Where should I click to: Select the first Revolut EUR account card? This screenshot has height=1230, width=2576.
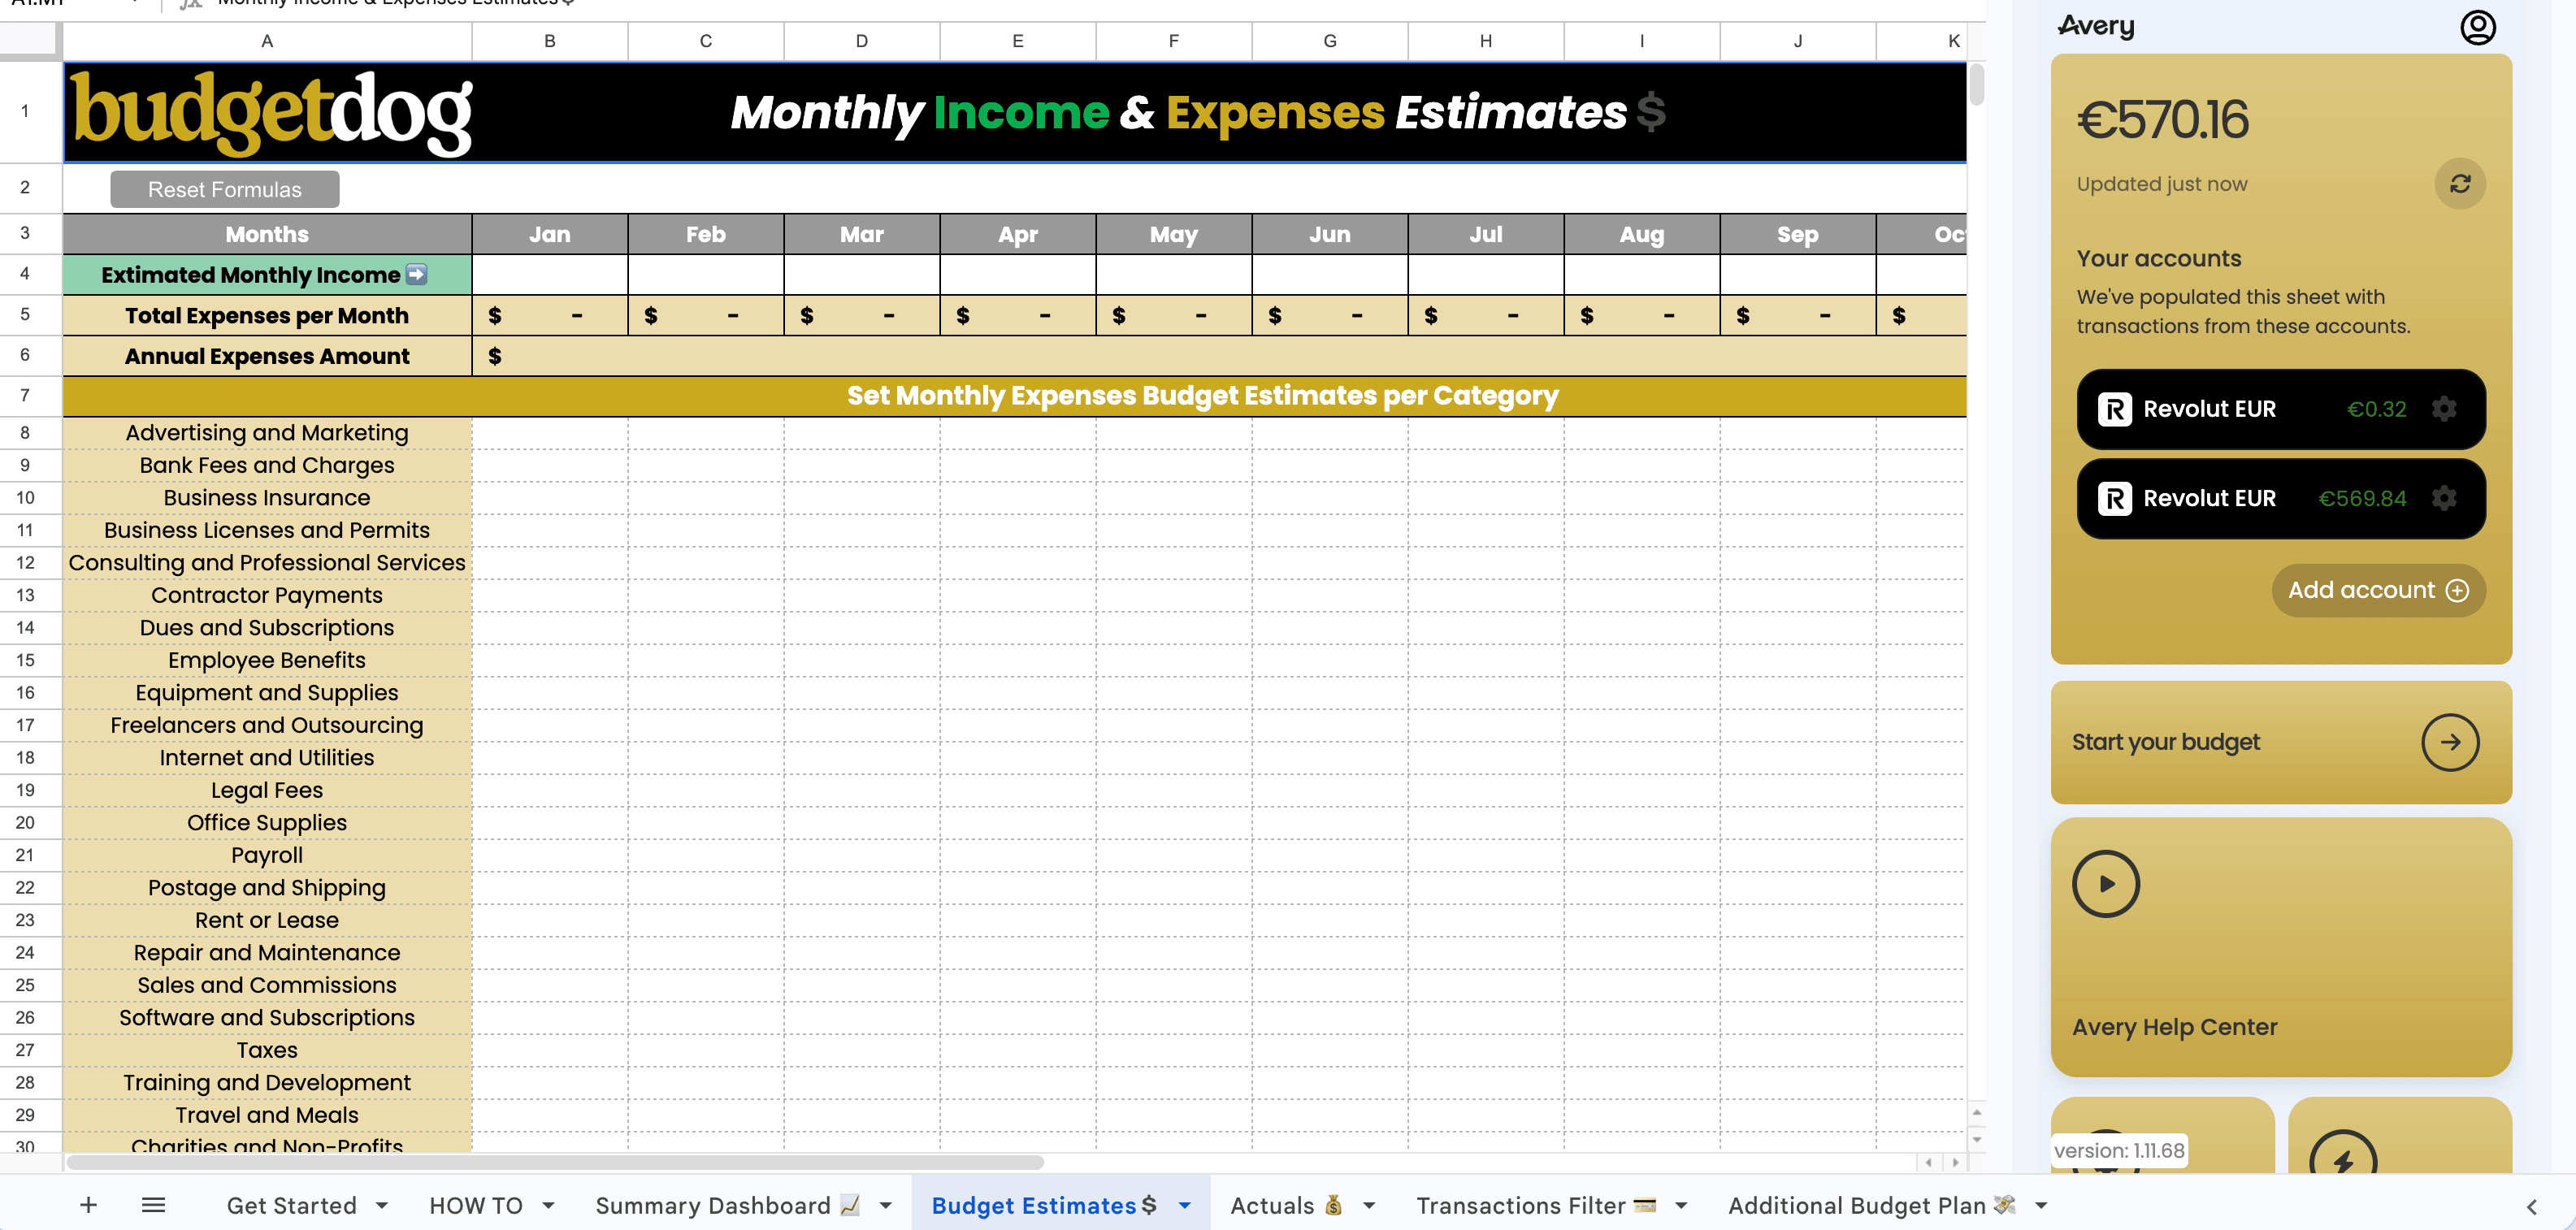tap(2280, 409)
